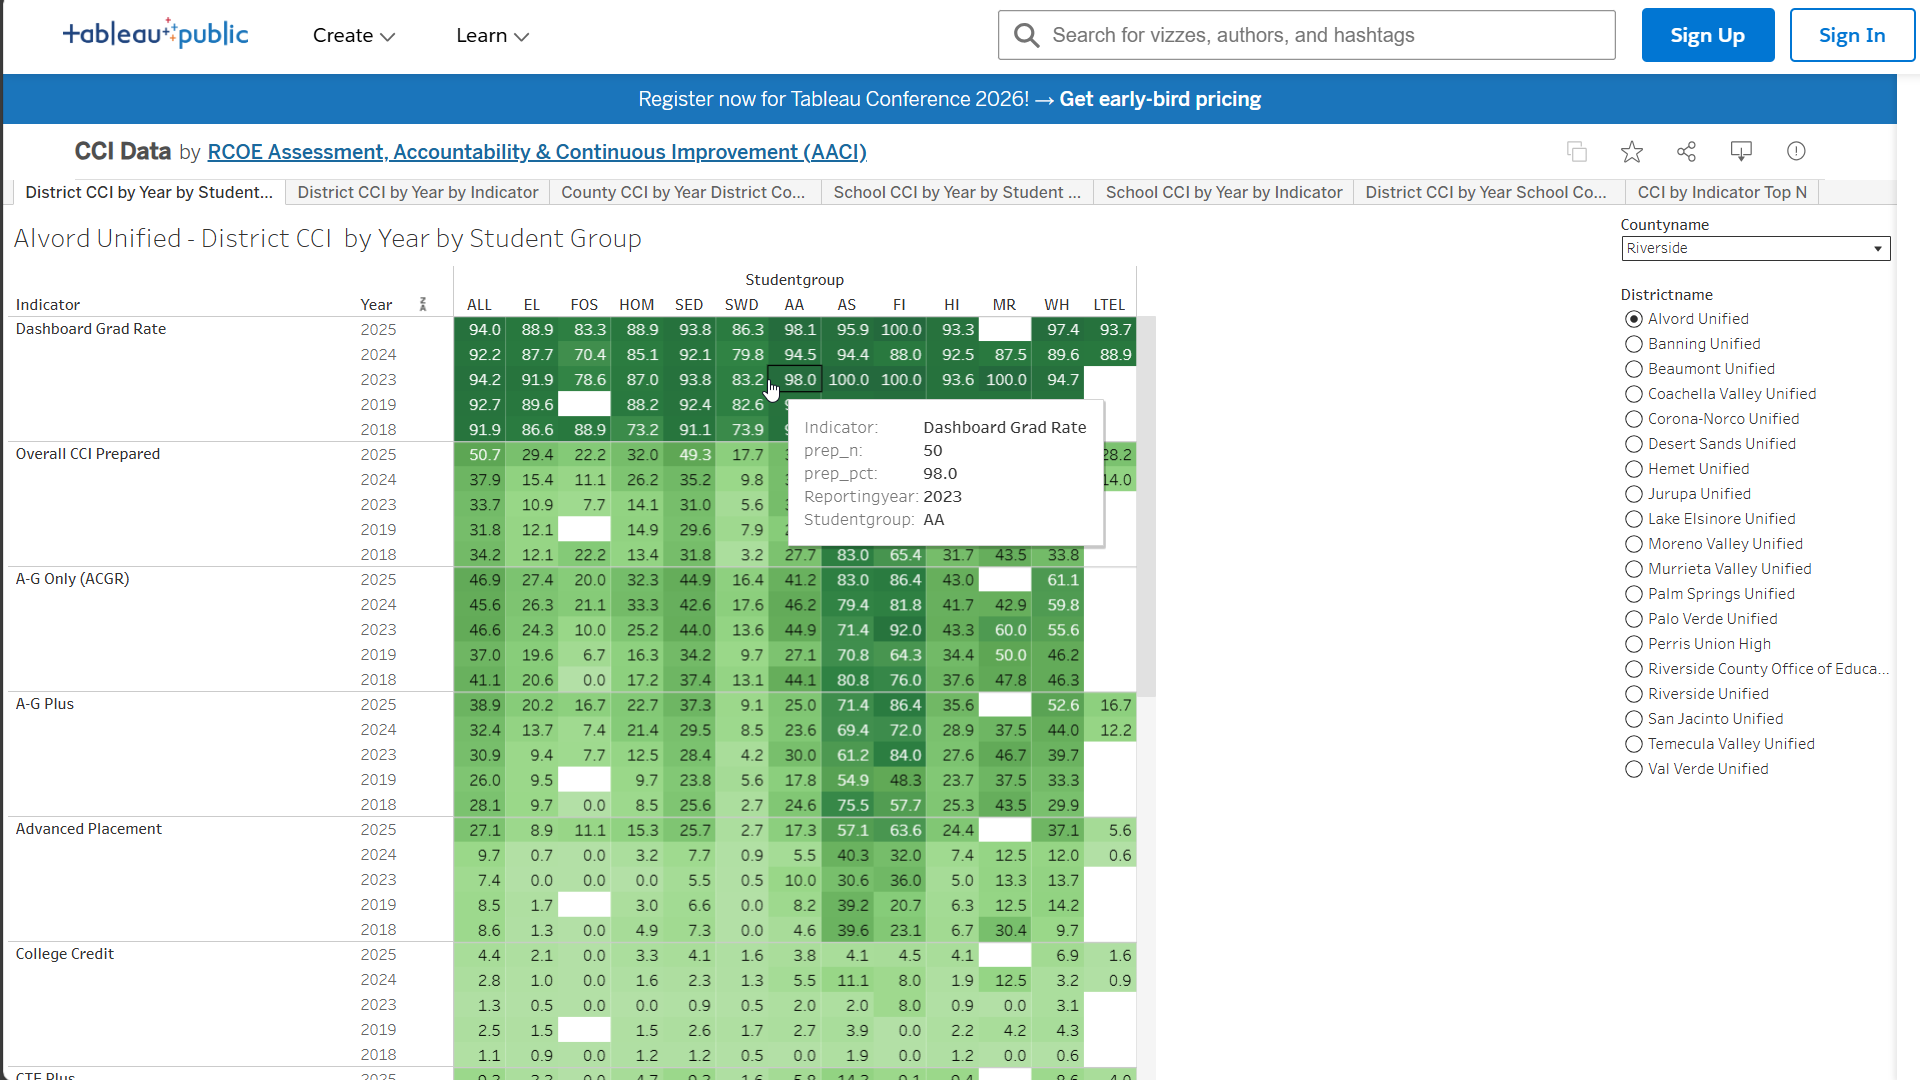Select Banning Unified district radio button
Viewport: 1920px width, 1080px height.
pyautogui.click(x=1634, y=344)
